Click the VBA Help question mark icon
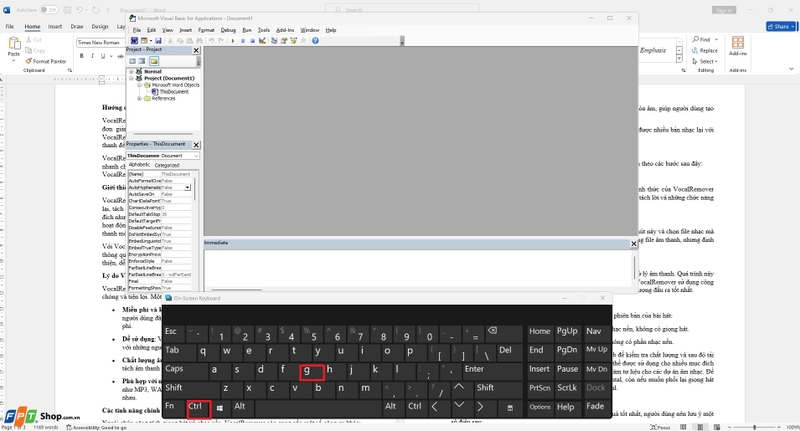The width and height of the screenshot is (800, 431). click(x=316, y=41)
